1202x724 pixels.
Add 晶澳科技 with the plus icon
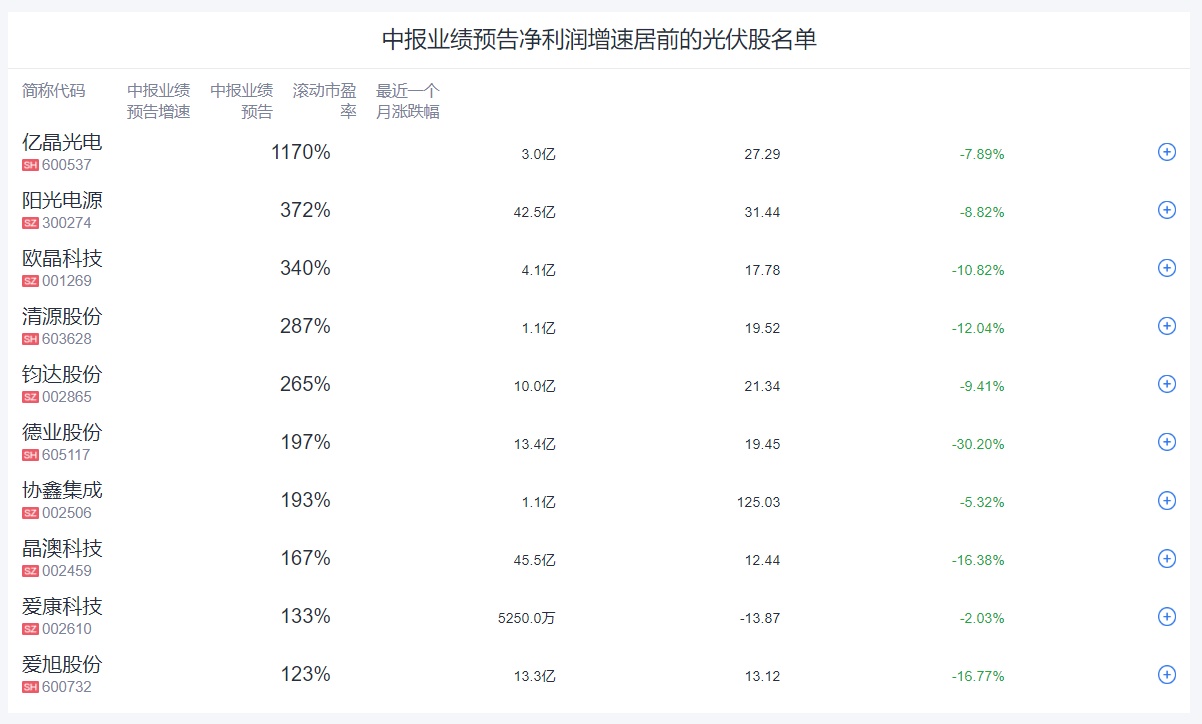[1166, 558]
